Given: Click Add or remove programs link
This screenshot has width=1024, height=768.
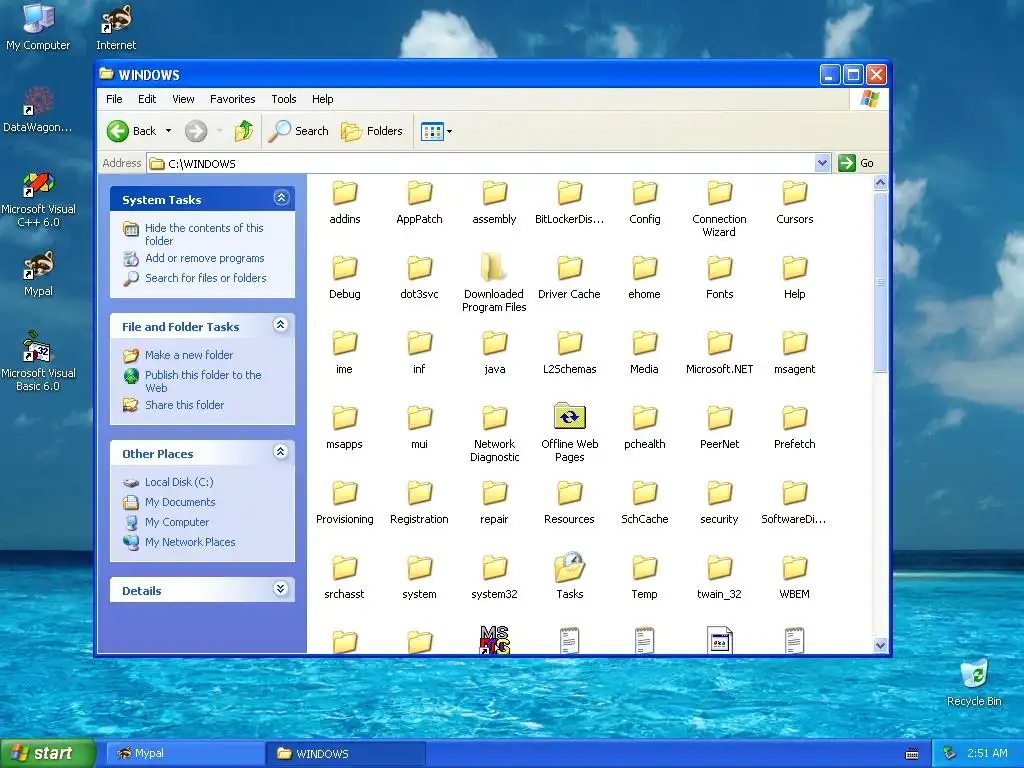Looking at the screenshot, I should pos(204,259).
